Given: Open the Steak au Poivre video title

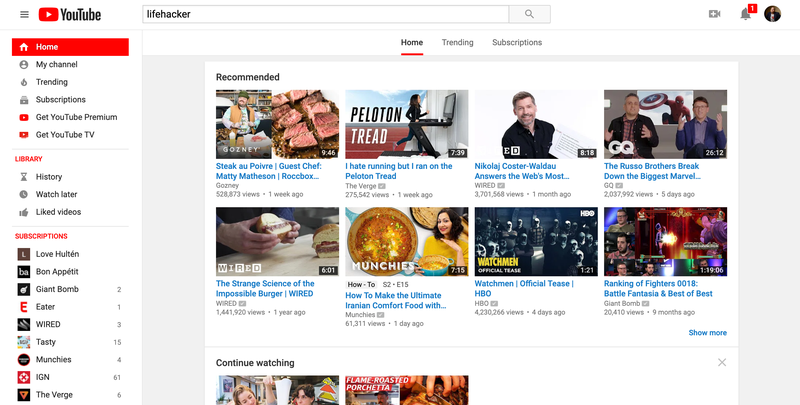Looking at the screenshot, I should (x=269, y=171).
